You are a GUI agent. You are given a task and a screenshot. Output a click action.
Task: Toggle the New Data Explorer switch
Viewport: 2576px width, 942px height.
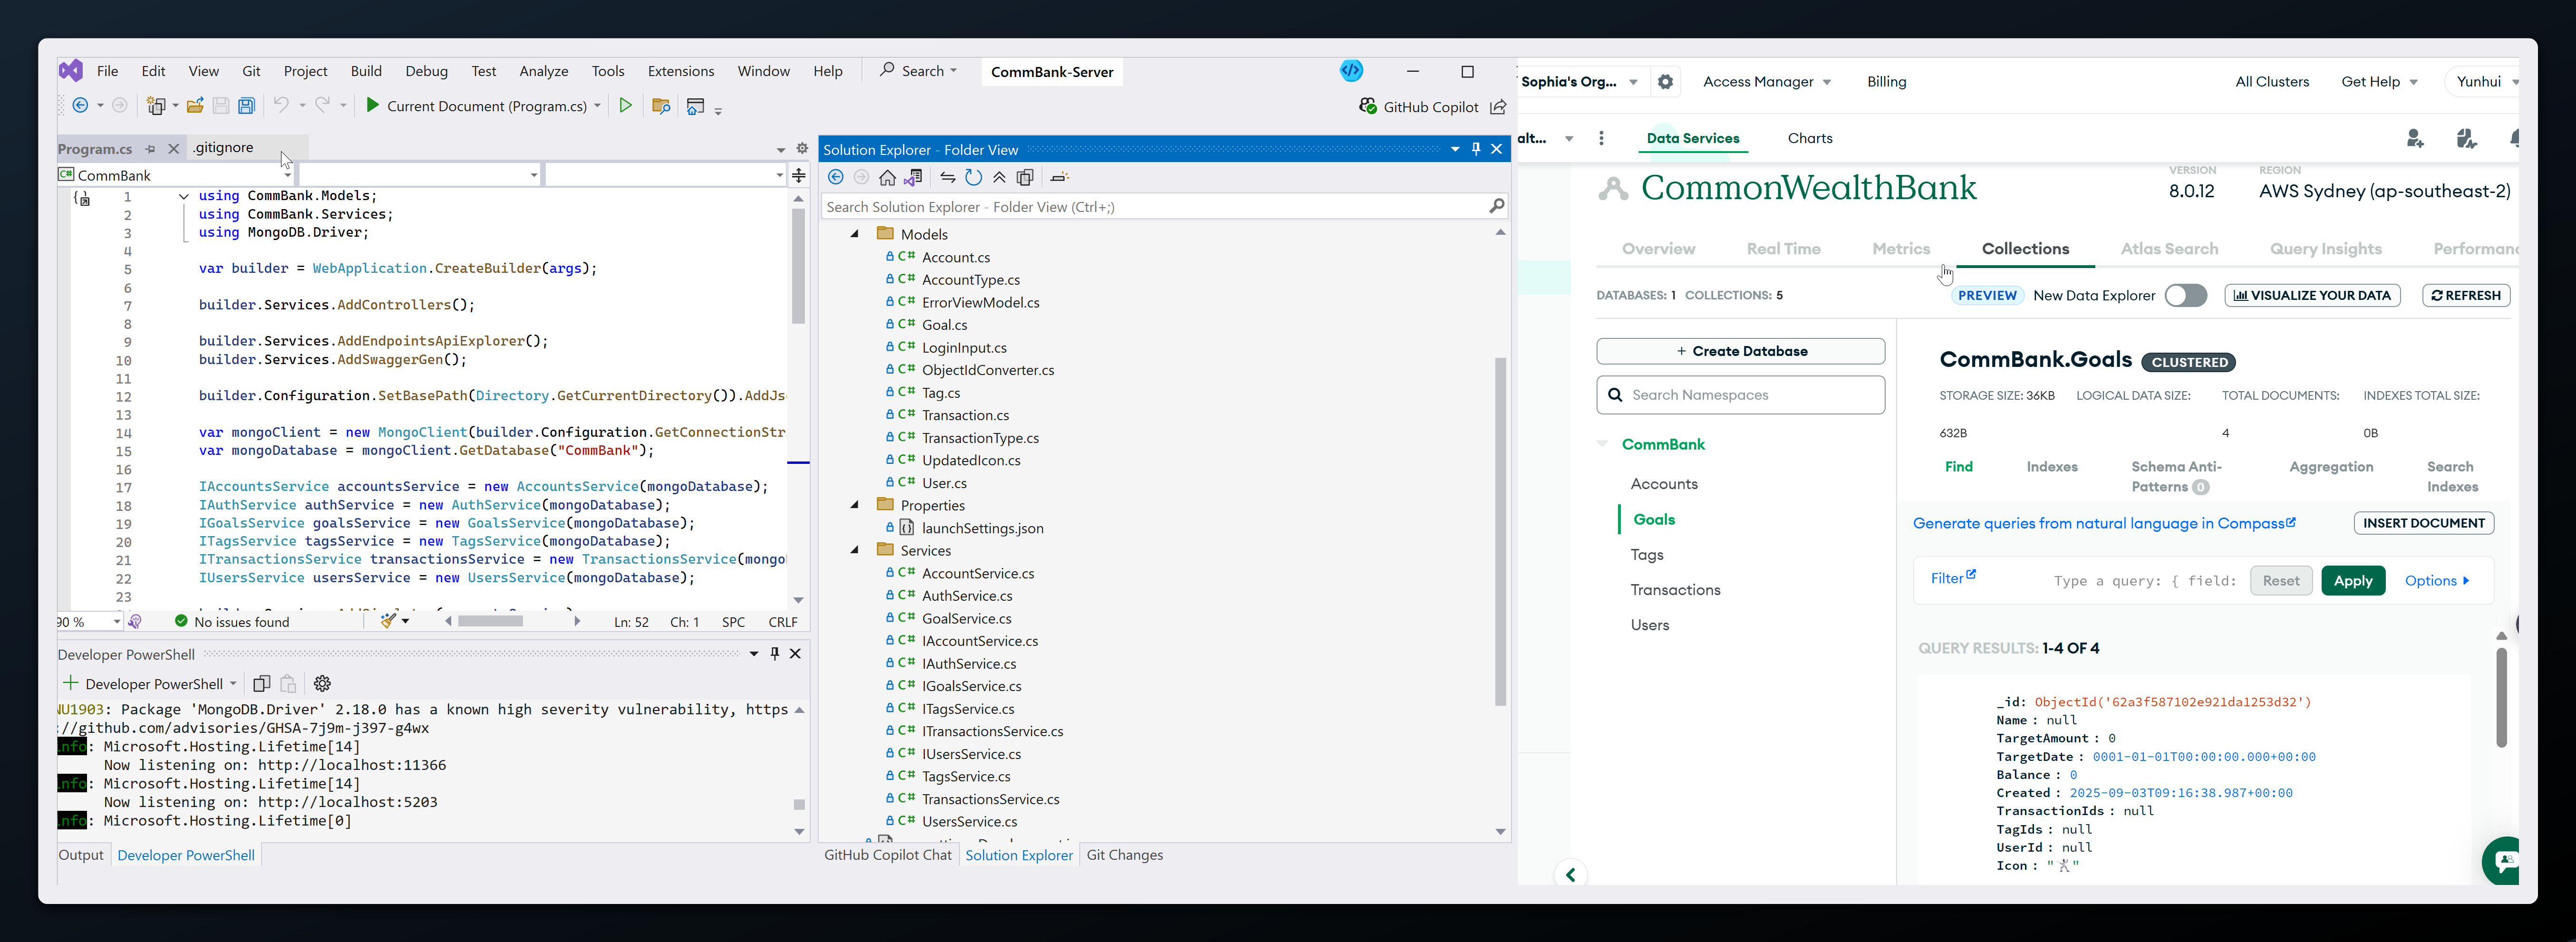point(2185,296)
